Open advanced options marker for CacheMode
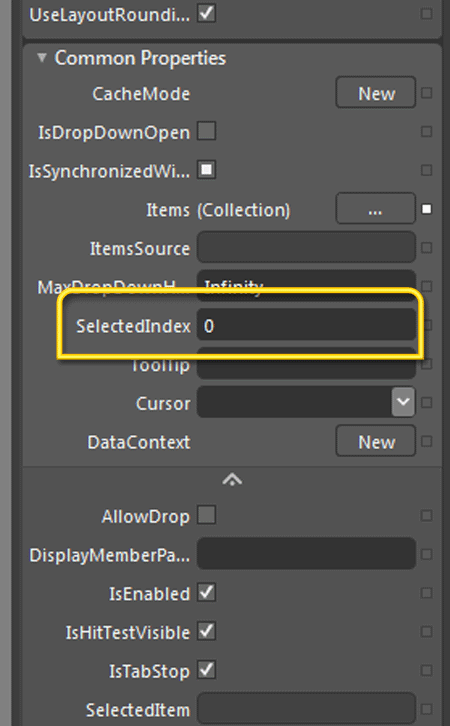The image size is (450, 726). click(x=426, y=93)
